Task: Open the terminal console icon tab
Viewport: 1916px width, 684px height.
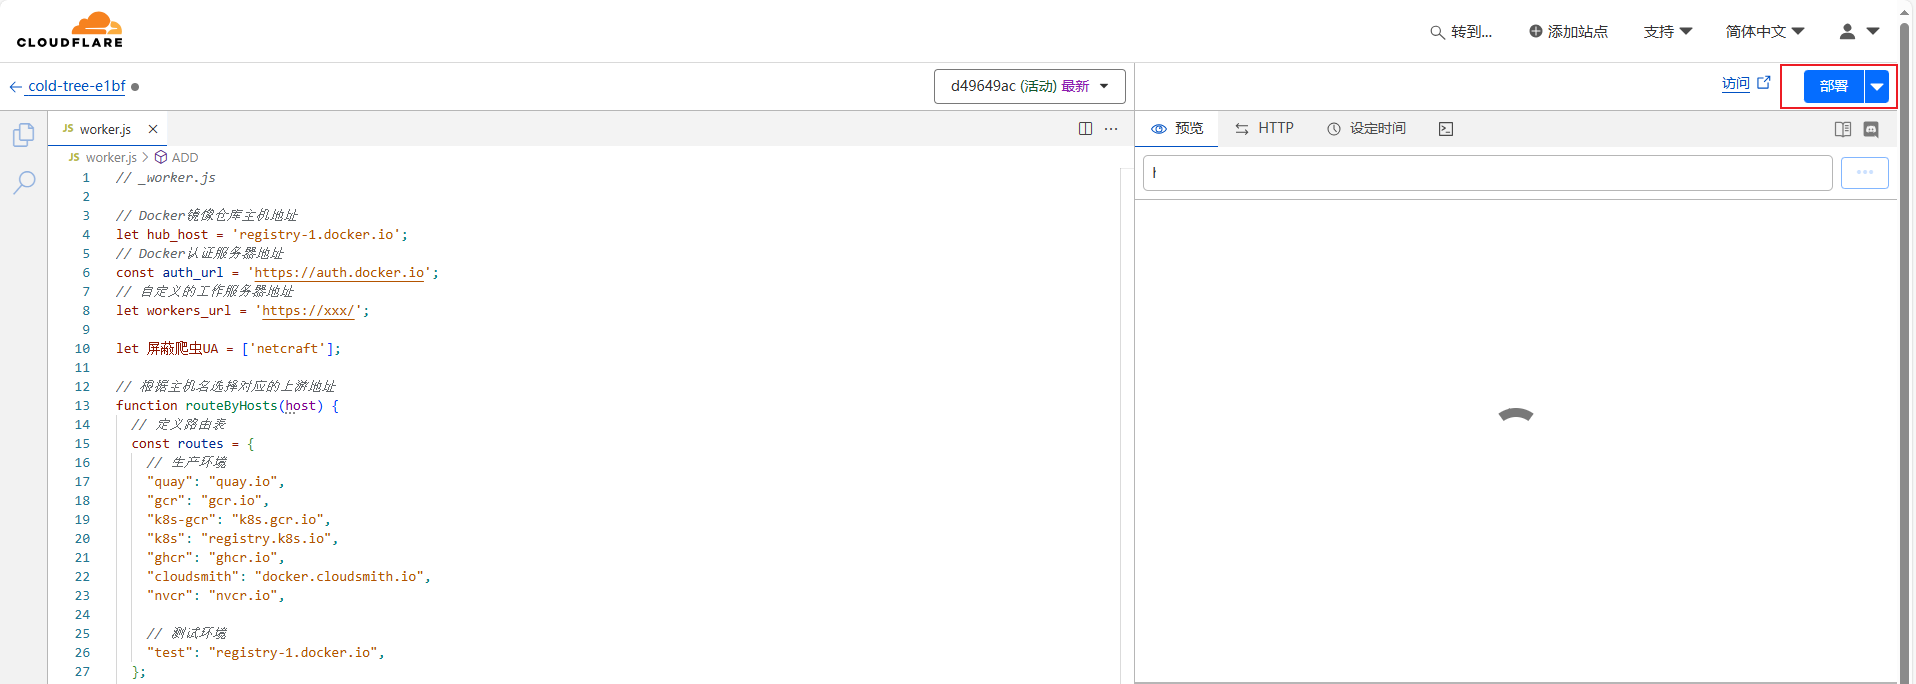Action: pyautogui.click(x=1446, y=129)
